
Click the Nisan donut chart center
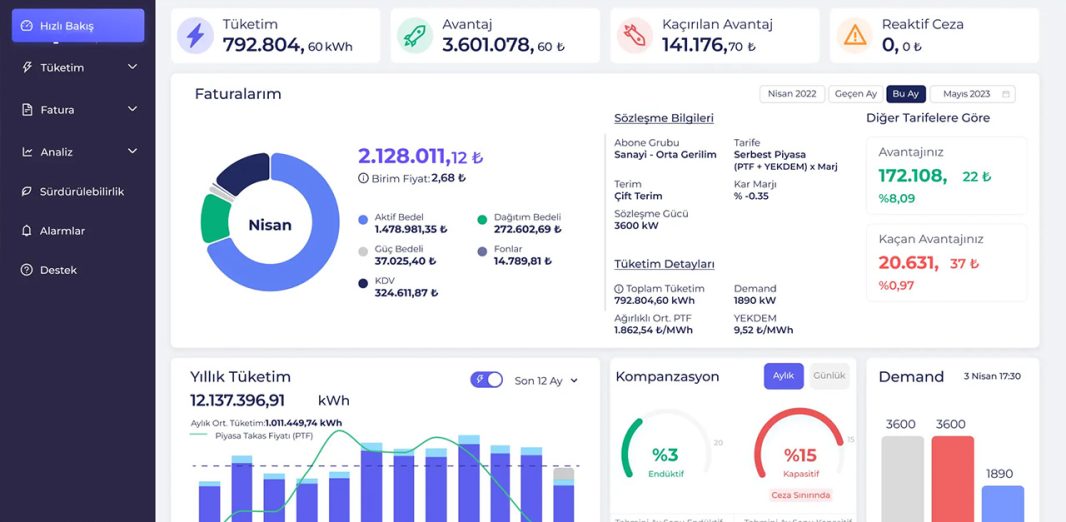[270, 224]
